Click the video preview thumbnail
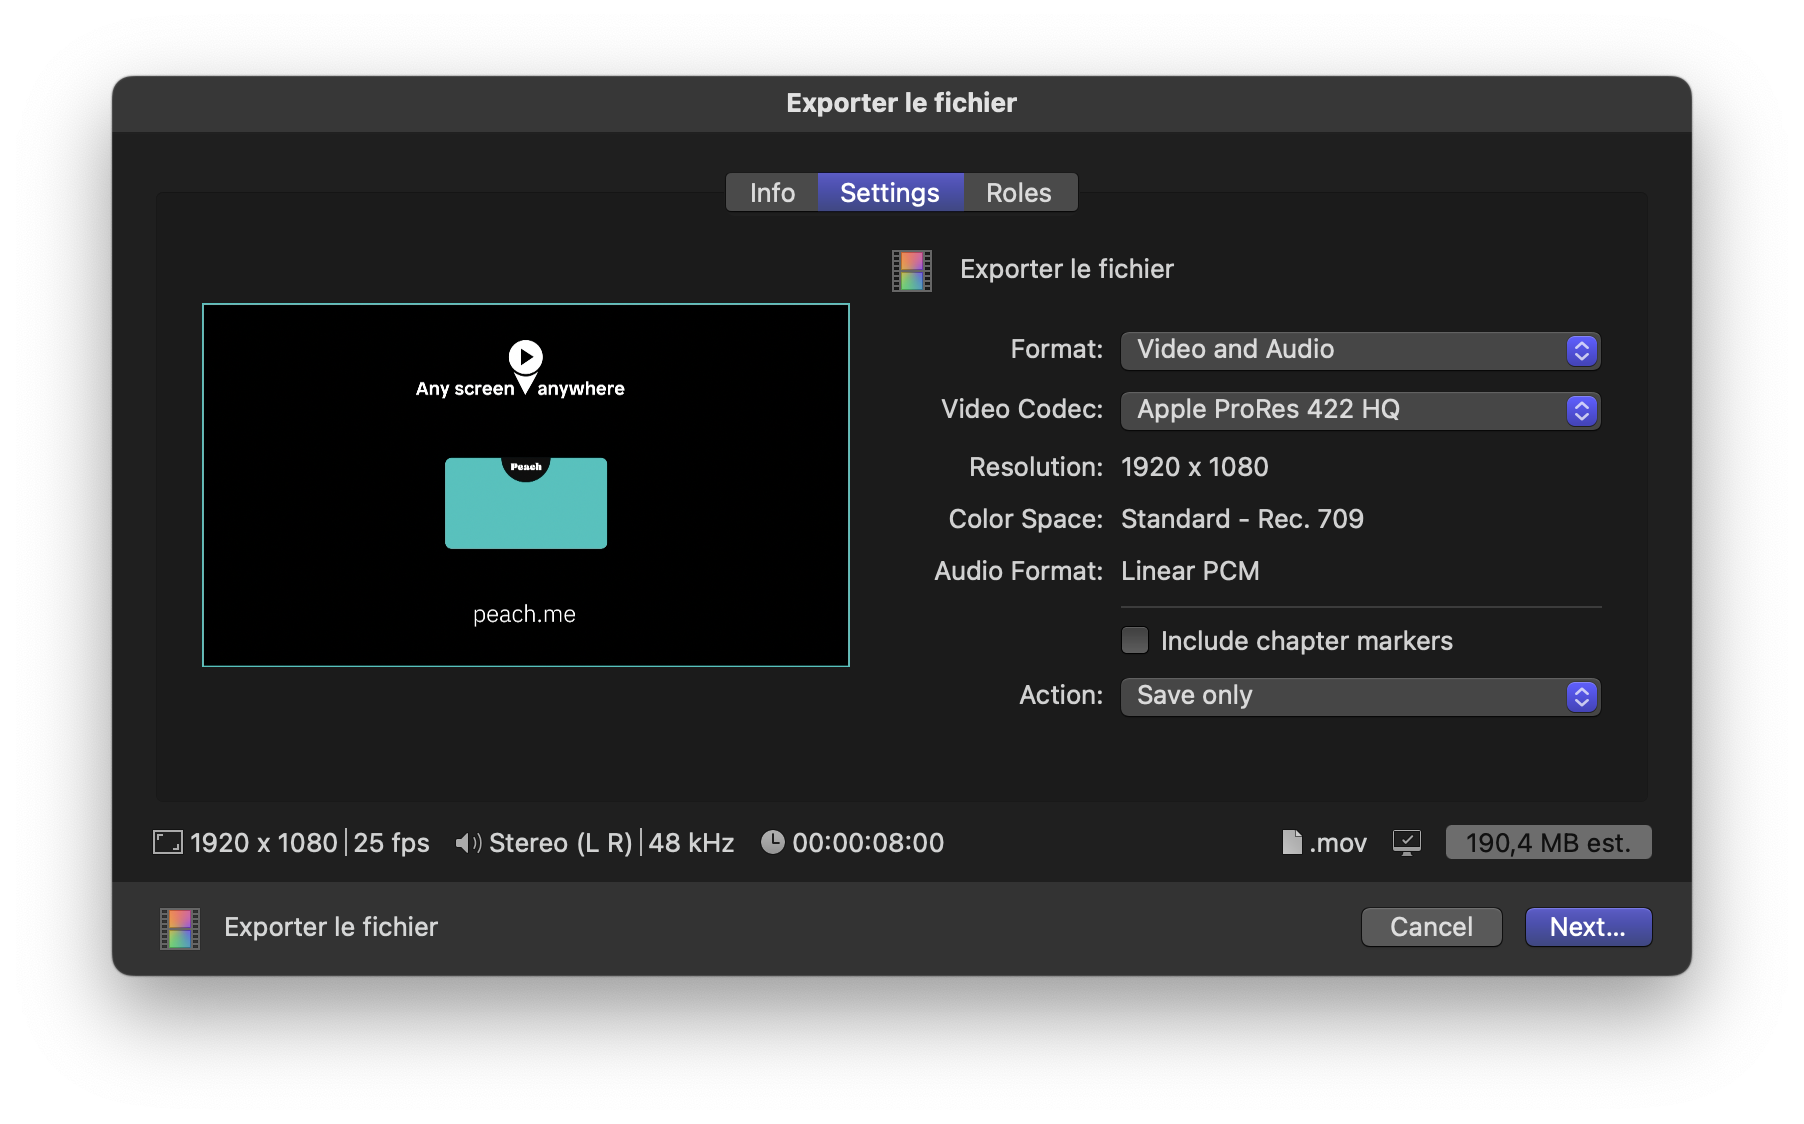 [526, 485]
